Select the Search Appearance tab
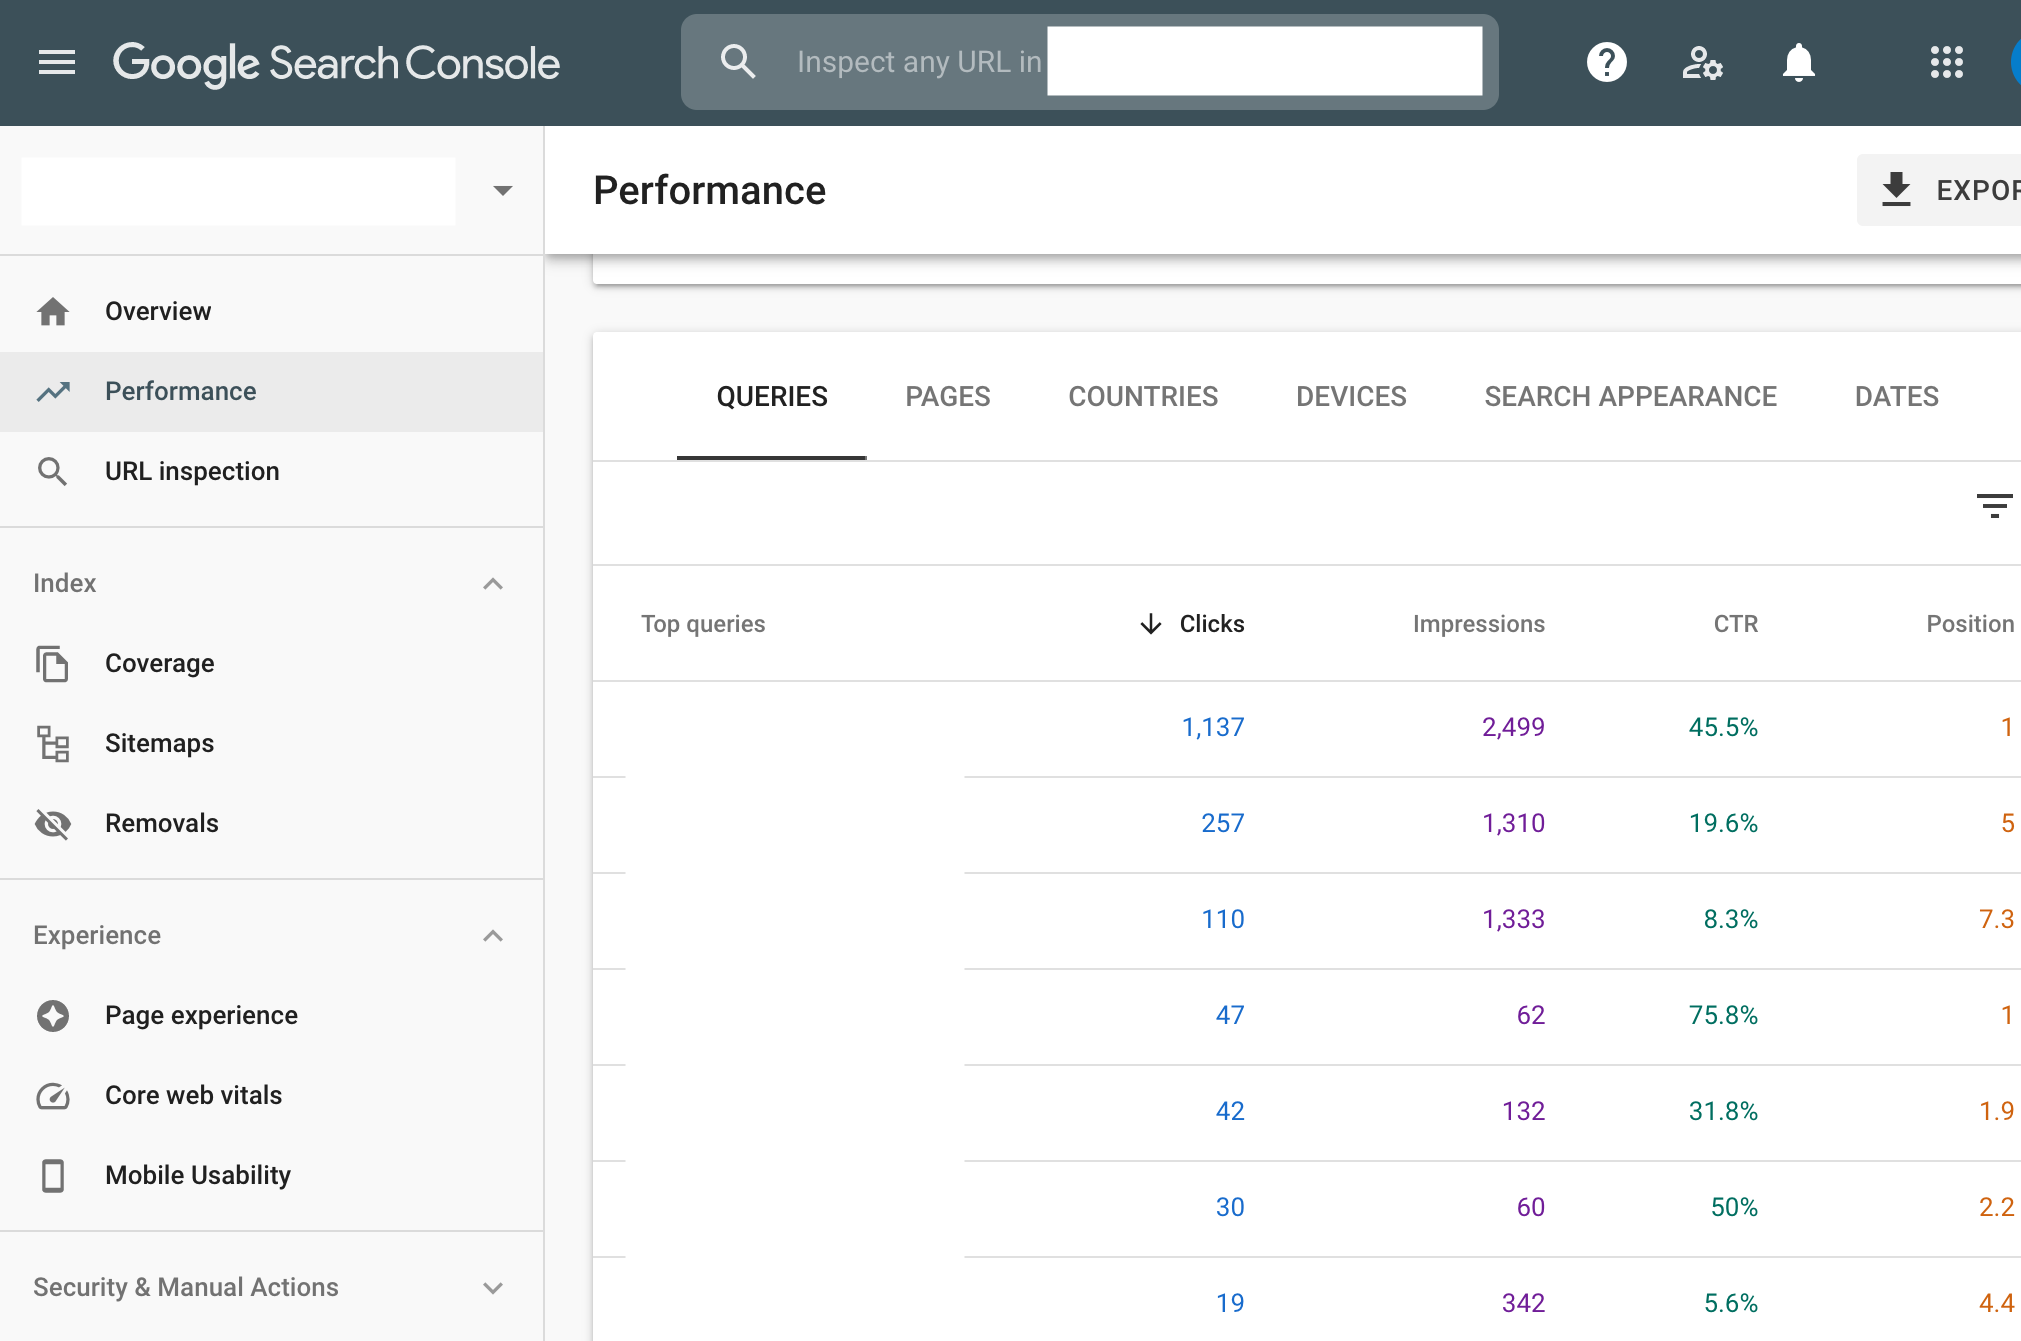The image size is (2021, 1341). (x=1630, y=397)
